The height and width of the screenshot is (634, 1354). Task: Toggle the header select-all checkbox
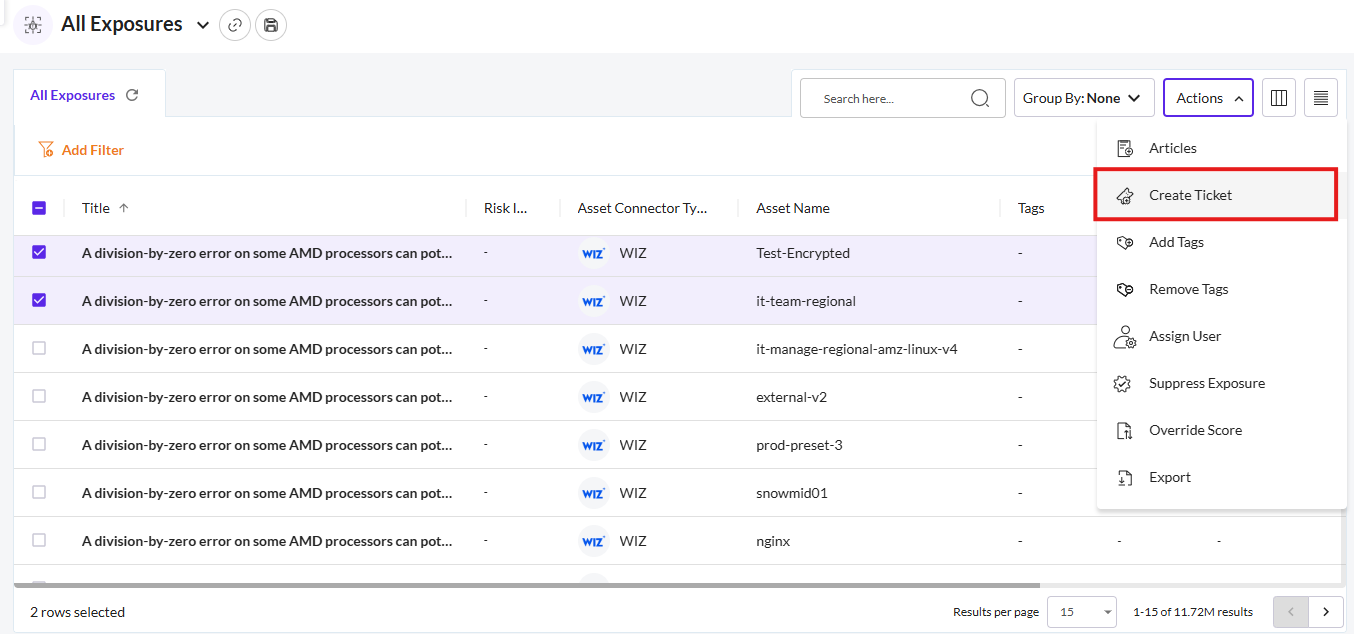click(39, 208)
